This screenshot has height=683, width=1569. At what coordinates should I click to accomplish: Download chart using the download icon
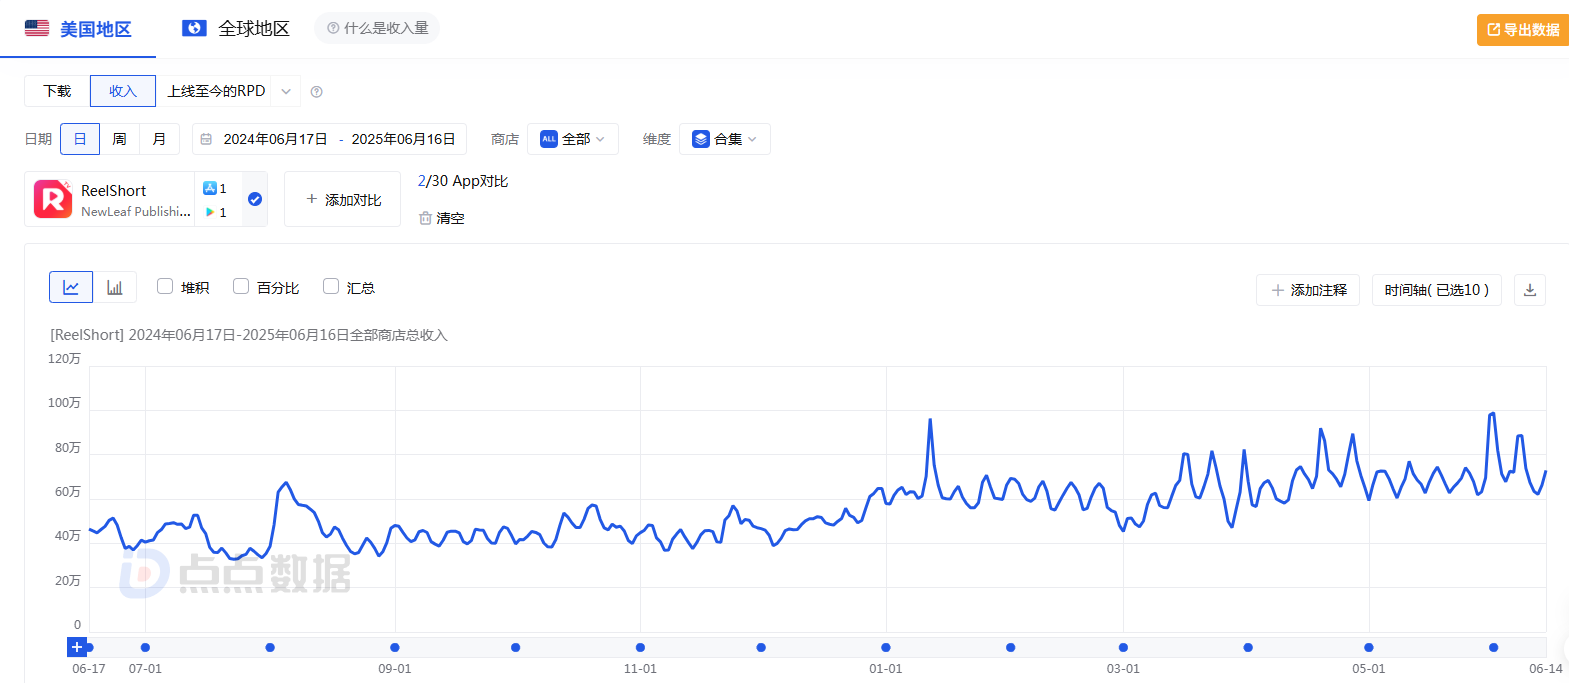[x=1530, y=290]
